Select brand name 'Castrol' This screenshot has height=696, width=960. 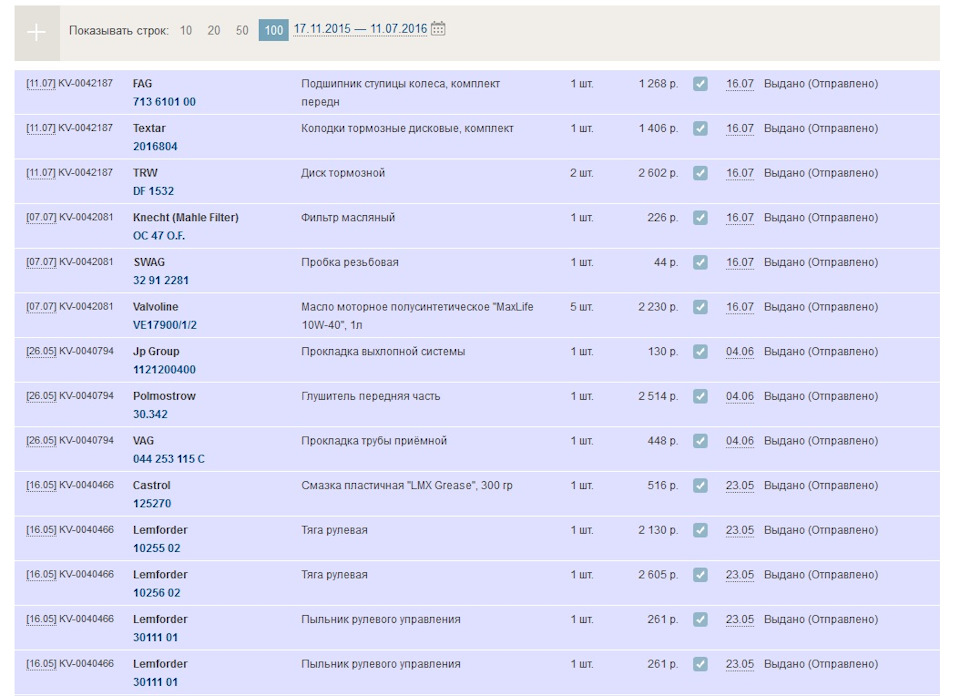(151, 486)
